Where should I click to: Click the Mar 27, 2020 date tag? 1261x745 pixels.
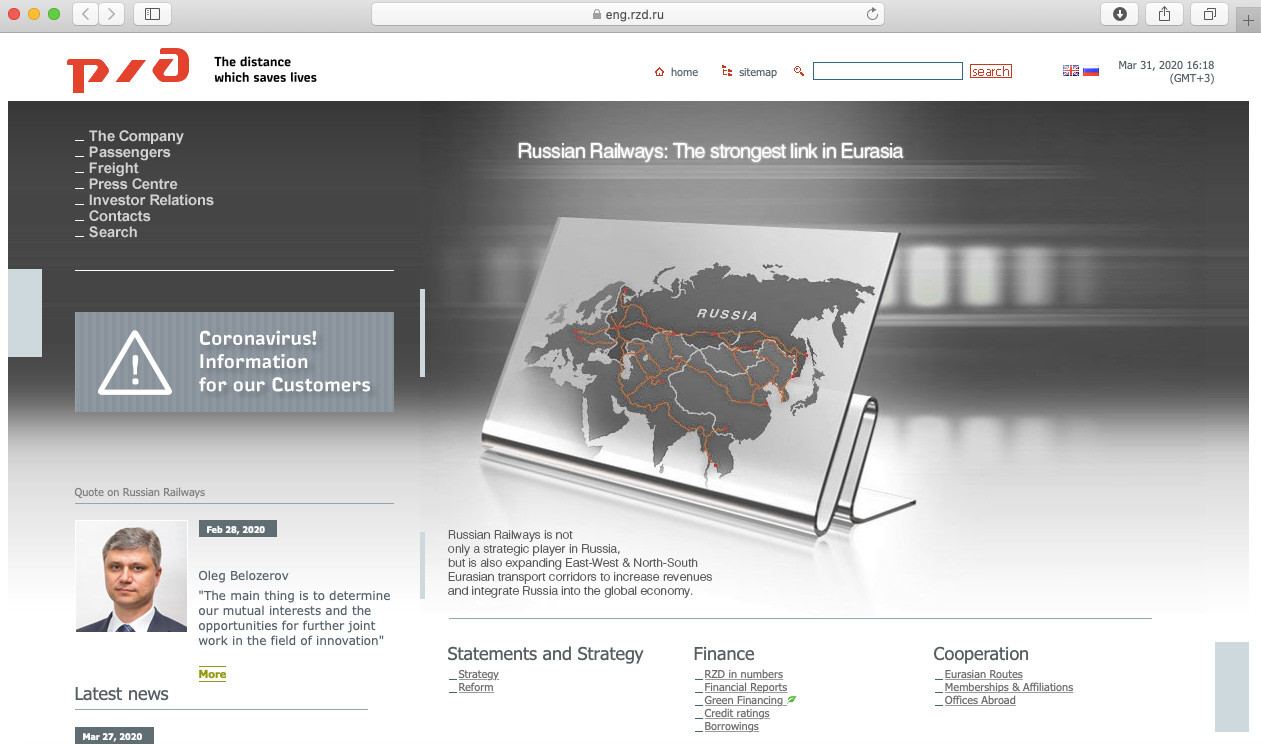coord(114,736)
